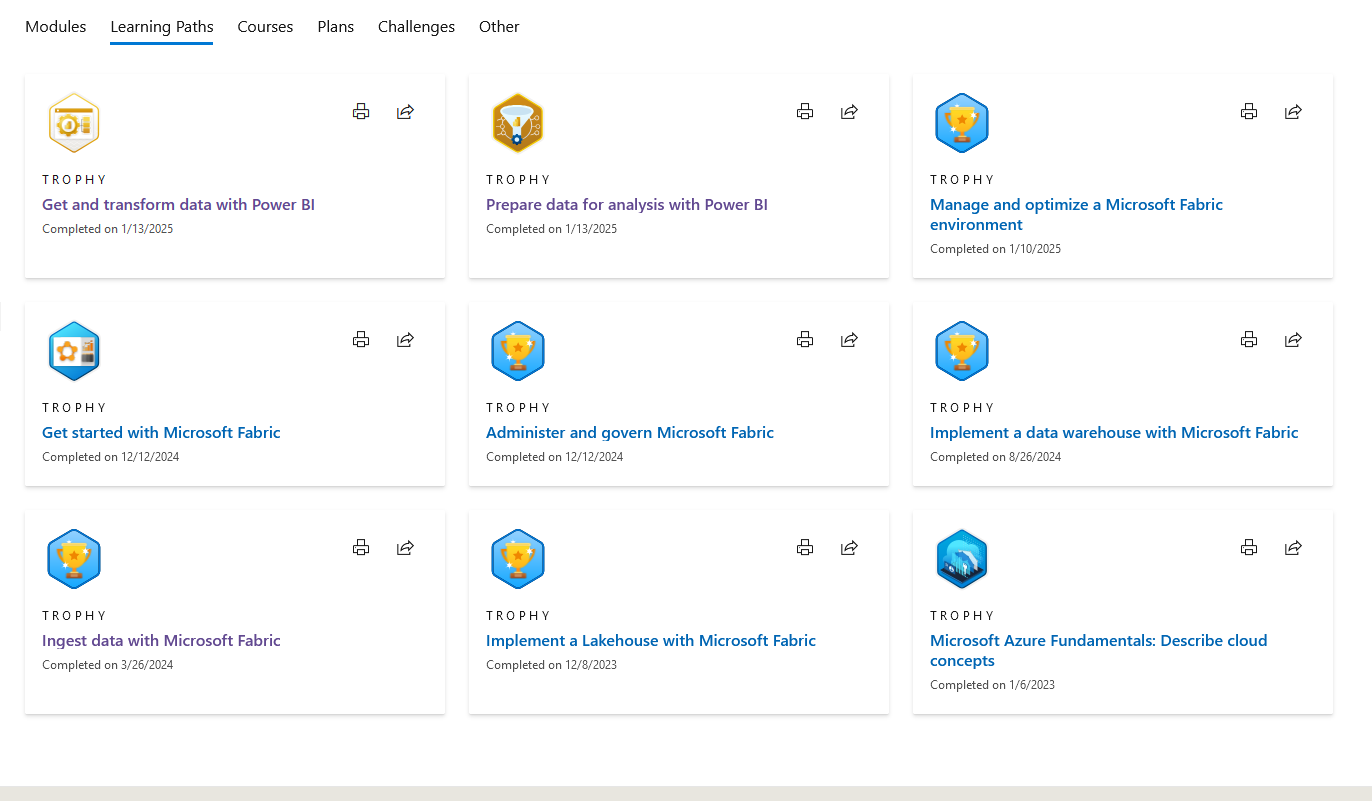Select the Learning Paths tab

[x=162, y=27]
